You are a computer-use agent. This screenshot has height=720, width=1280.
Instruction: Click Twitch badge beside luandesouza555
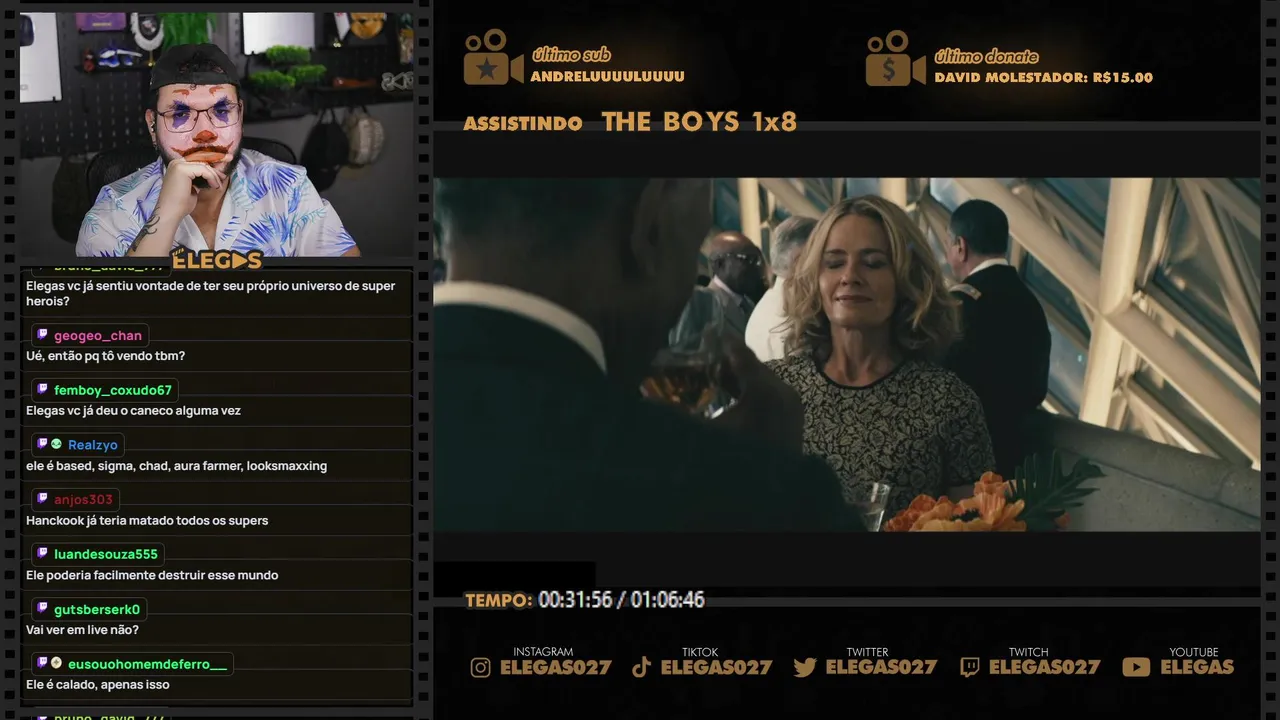click(42, 553)
